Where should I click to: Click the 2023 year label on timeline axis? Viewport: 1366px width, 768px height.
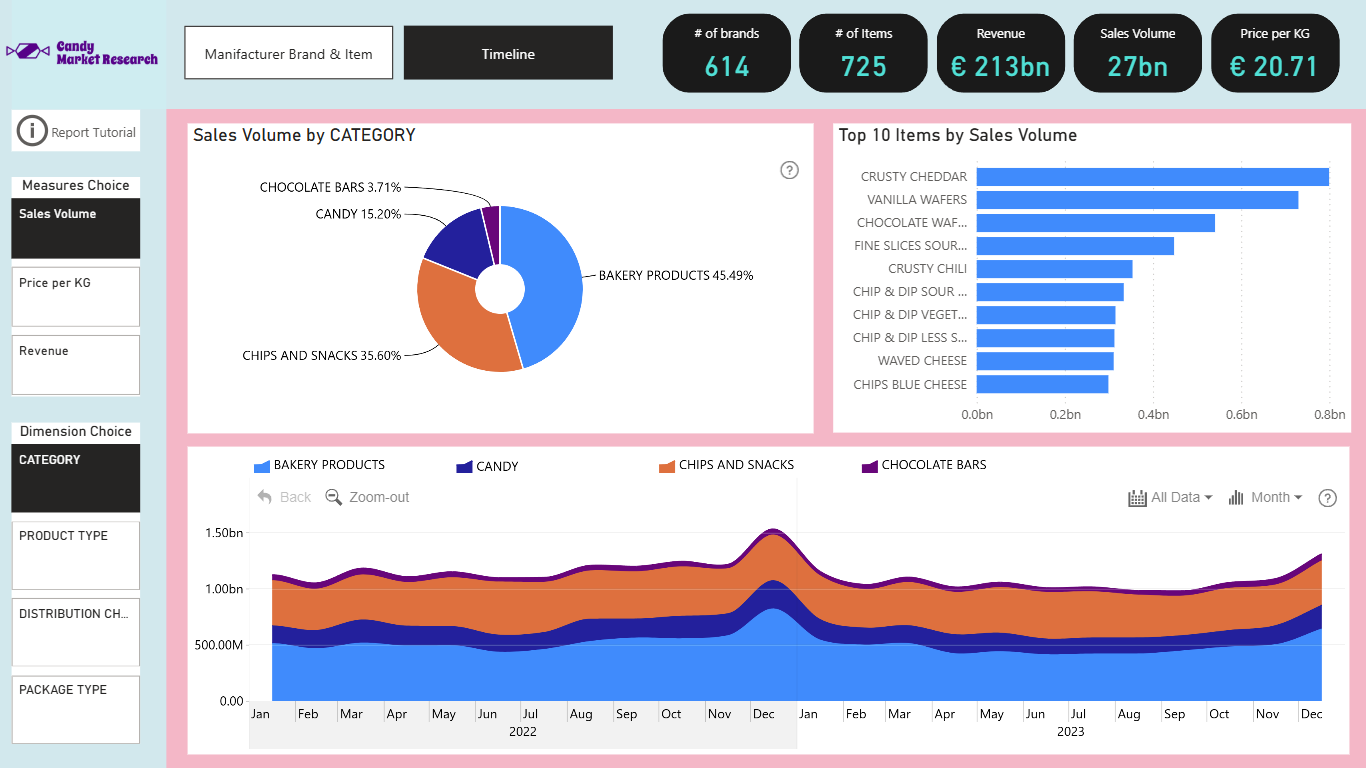tap(1071, 732)
